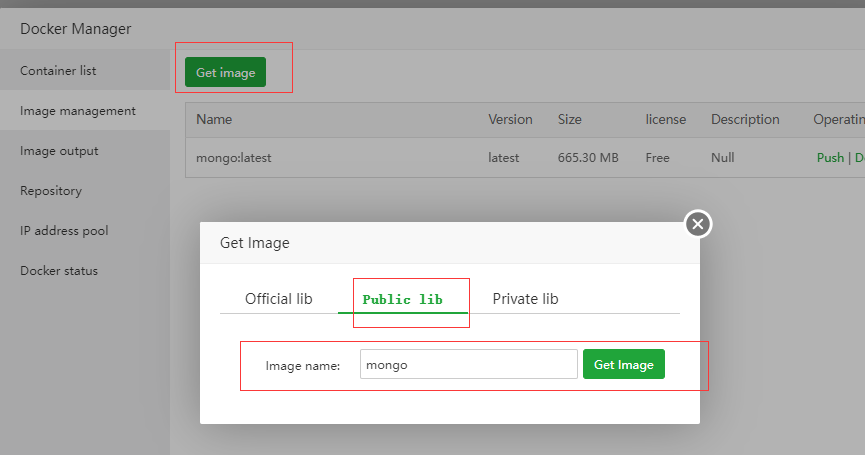This screenshot has width=865, height=455.
Task: Open the Repository section
Action: (x=51, y=191)
